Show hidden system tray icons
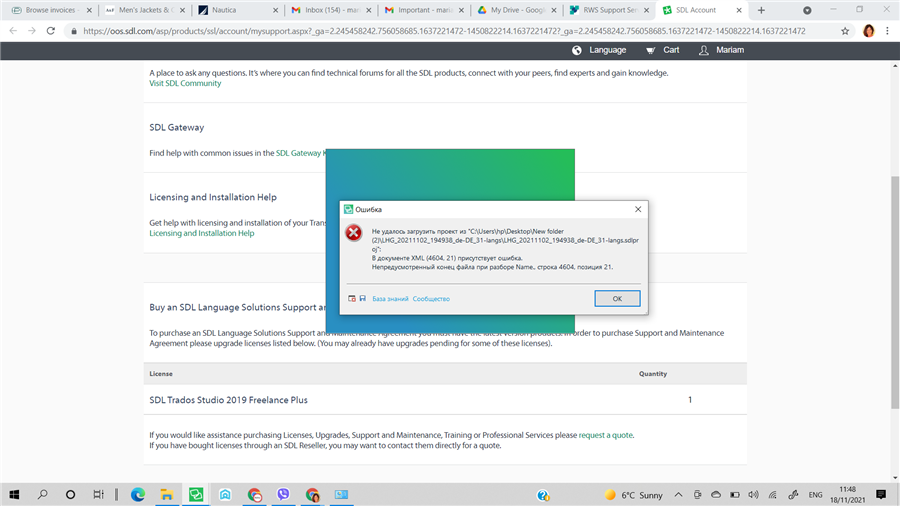Image resolution: width=900 pixels, height=506 pixels. 678,495
